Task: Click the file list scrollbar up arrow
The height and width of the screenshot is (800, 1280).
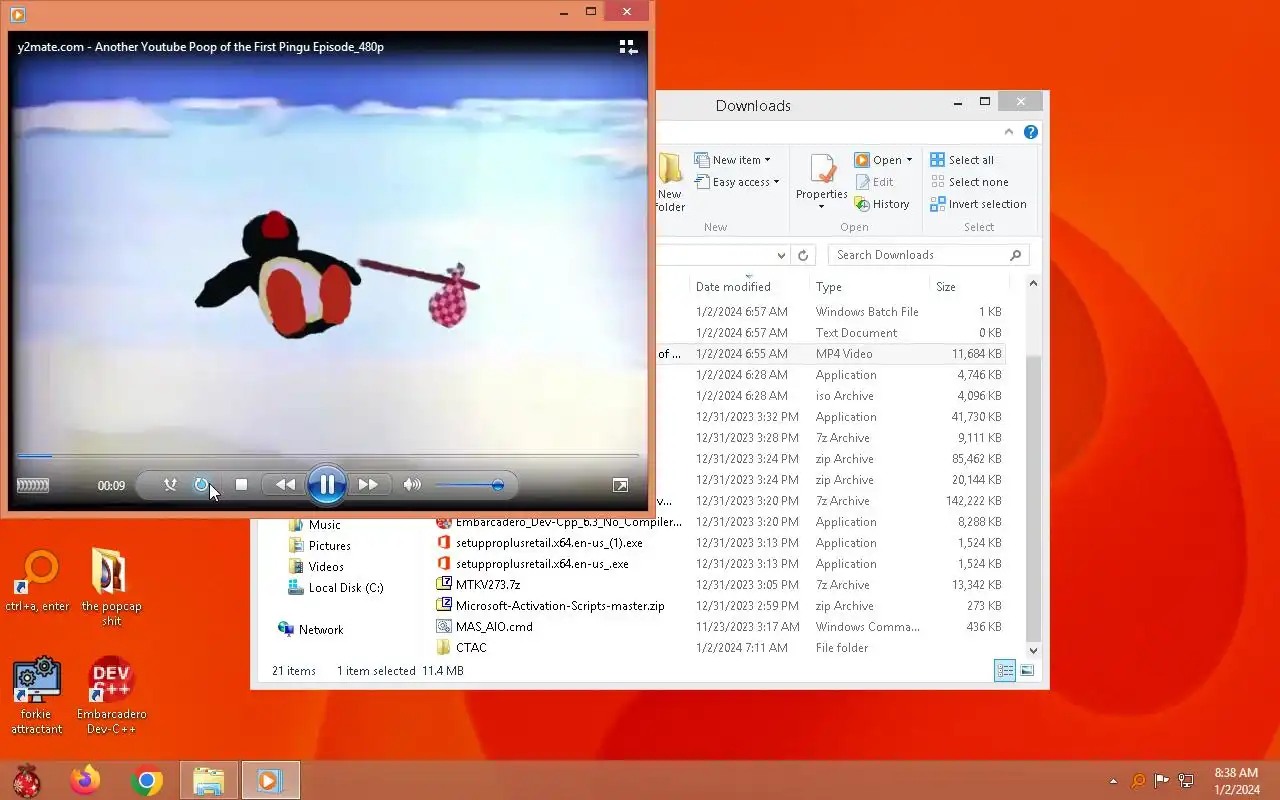Action: [1033, 284]
